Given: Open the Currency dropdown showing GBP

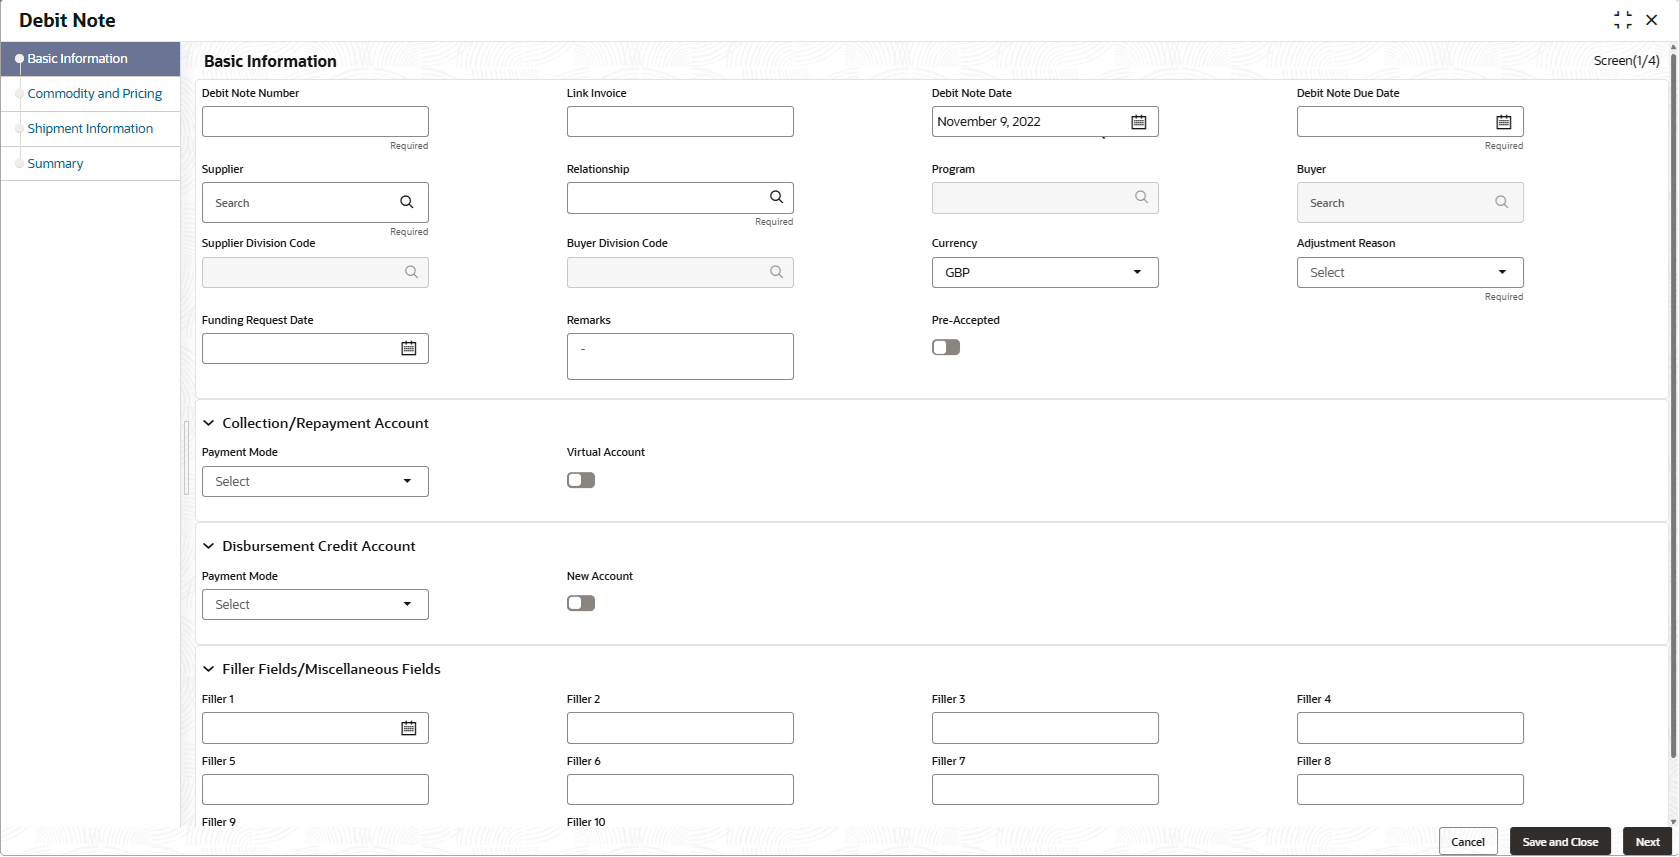Looking at the screenshot, I should (x=1045, y=272).
